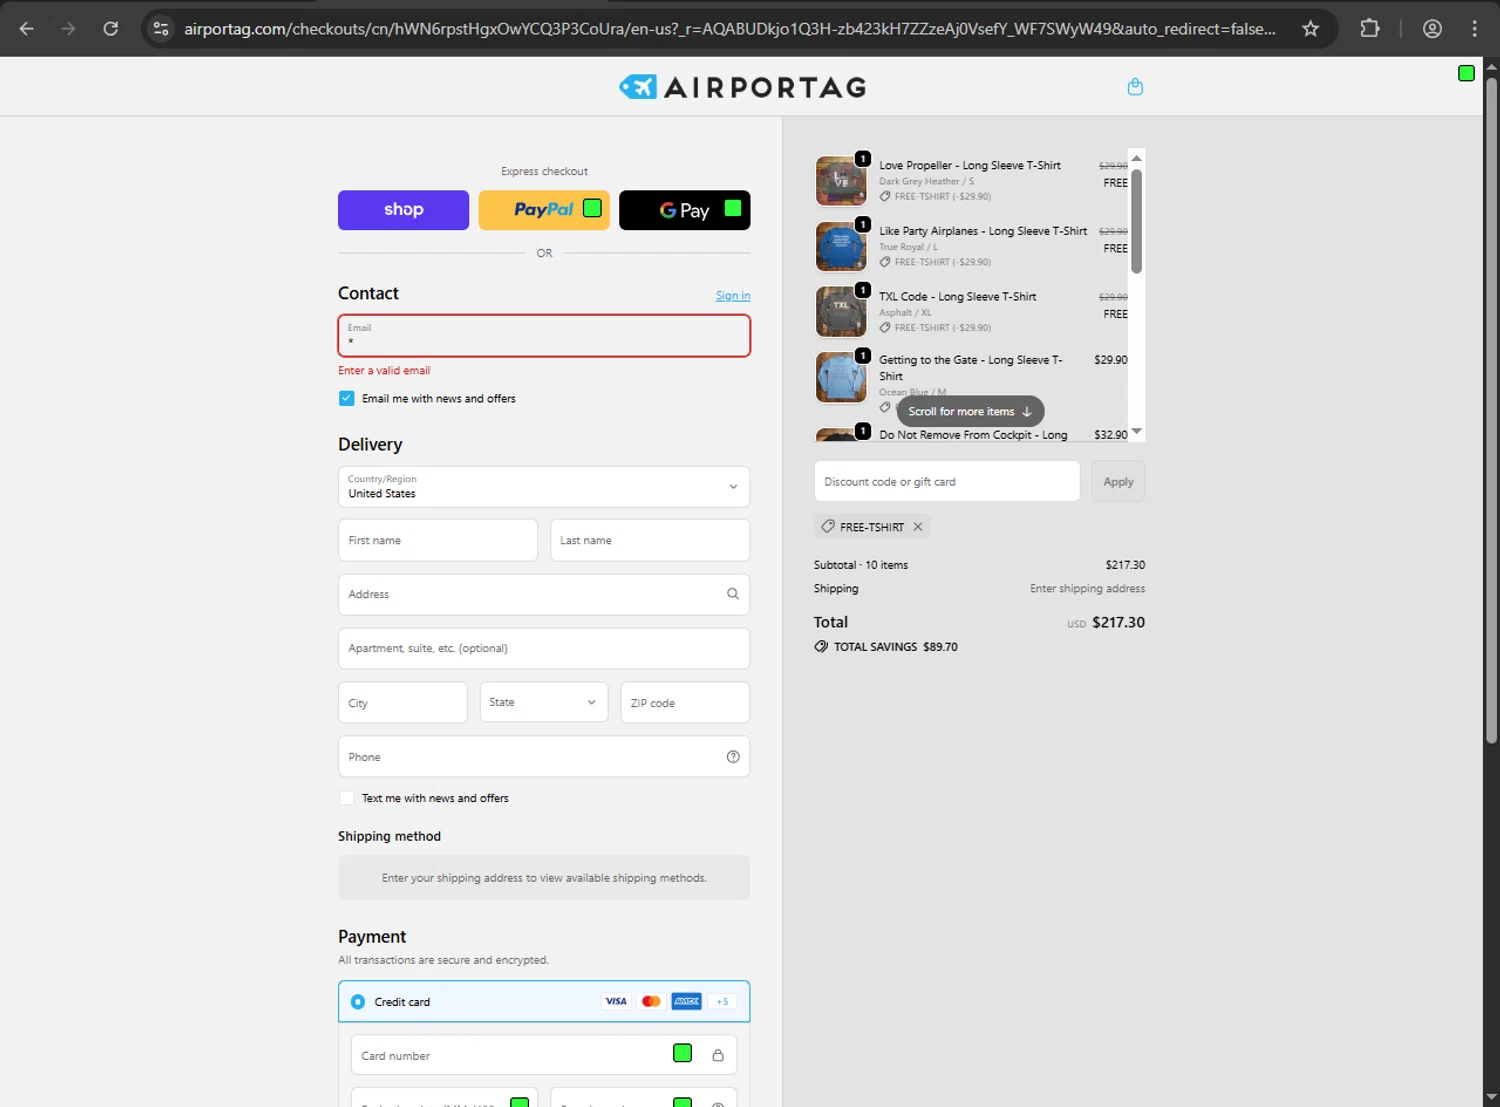The width and height of the screenshot is (1500, 1107).
Task: Click the total amount $217.30
Action: tap(1118, 622)
